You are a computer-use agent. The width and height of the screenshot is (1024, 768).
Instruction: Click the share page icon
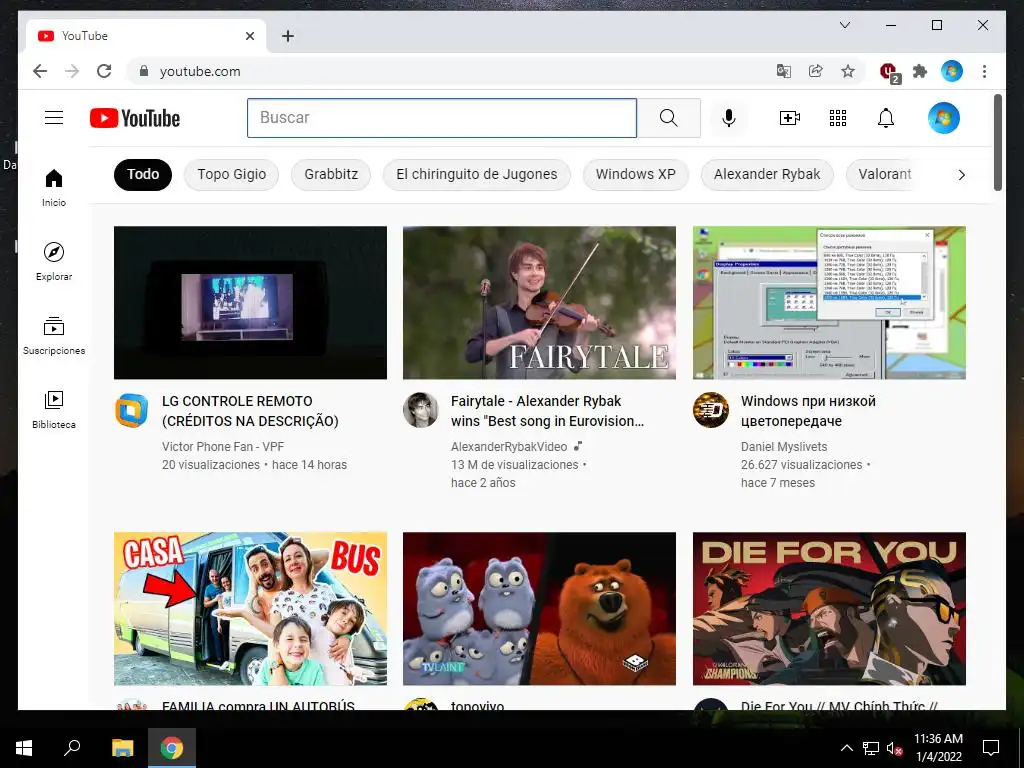pyautogui.click(x=816, y=71)
